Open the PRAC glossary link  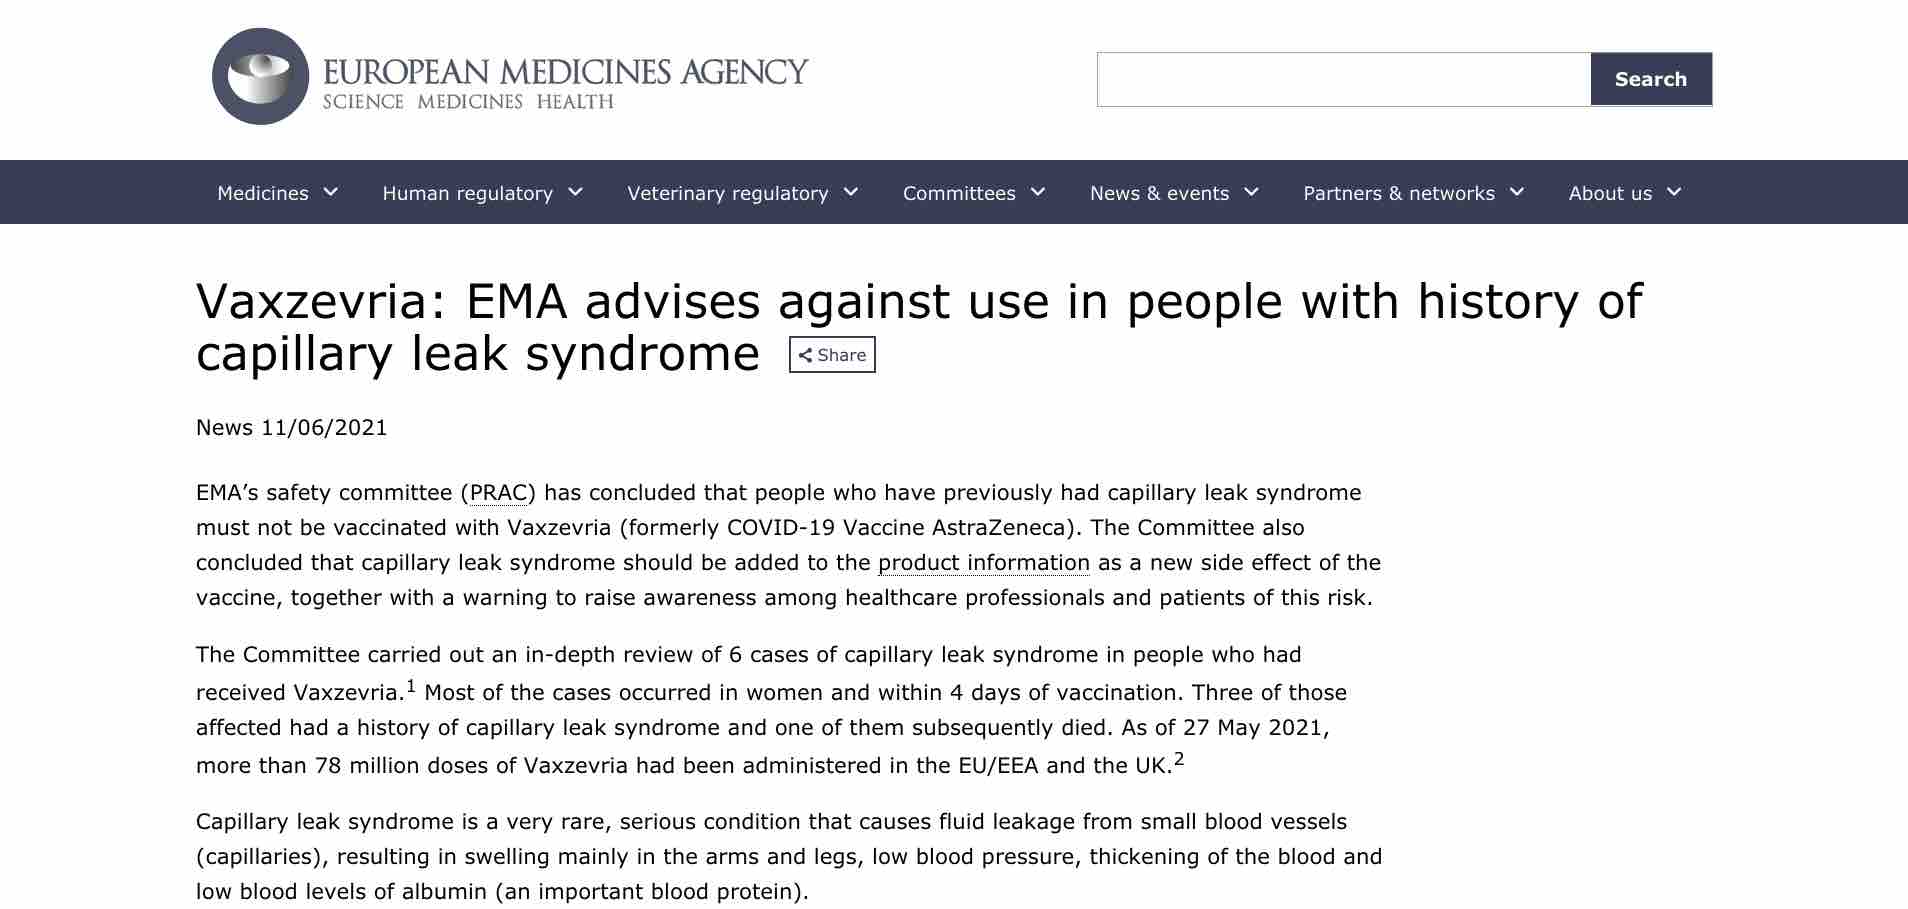[x=498, y=493]
